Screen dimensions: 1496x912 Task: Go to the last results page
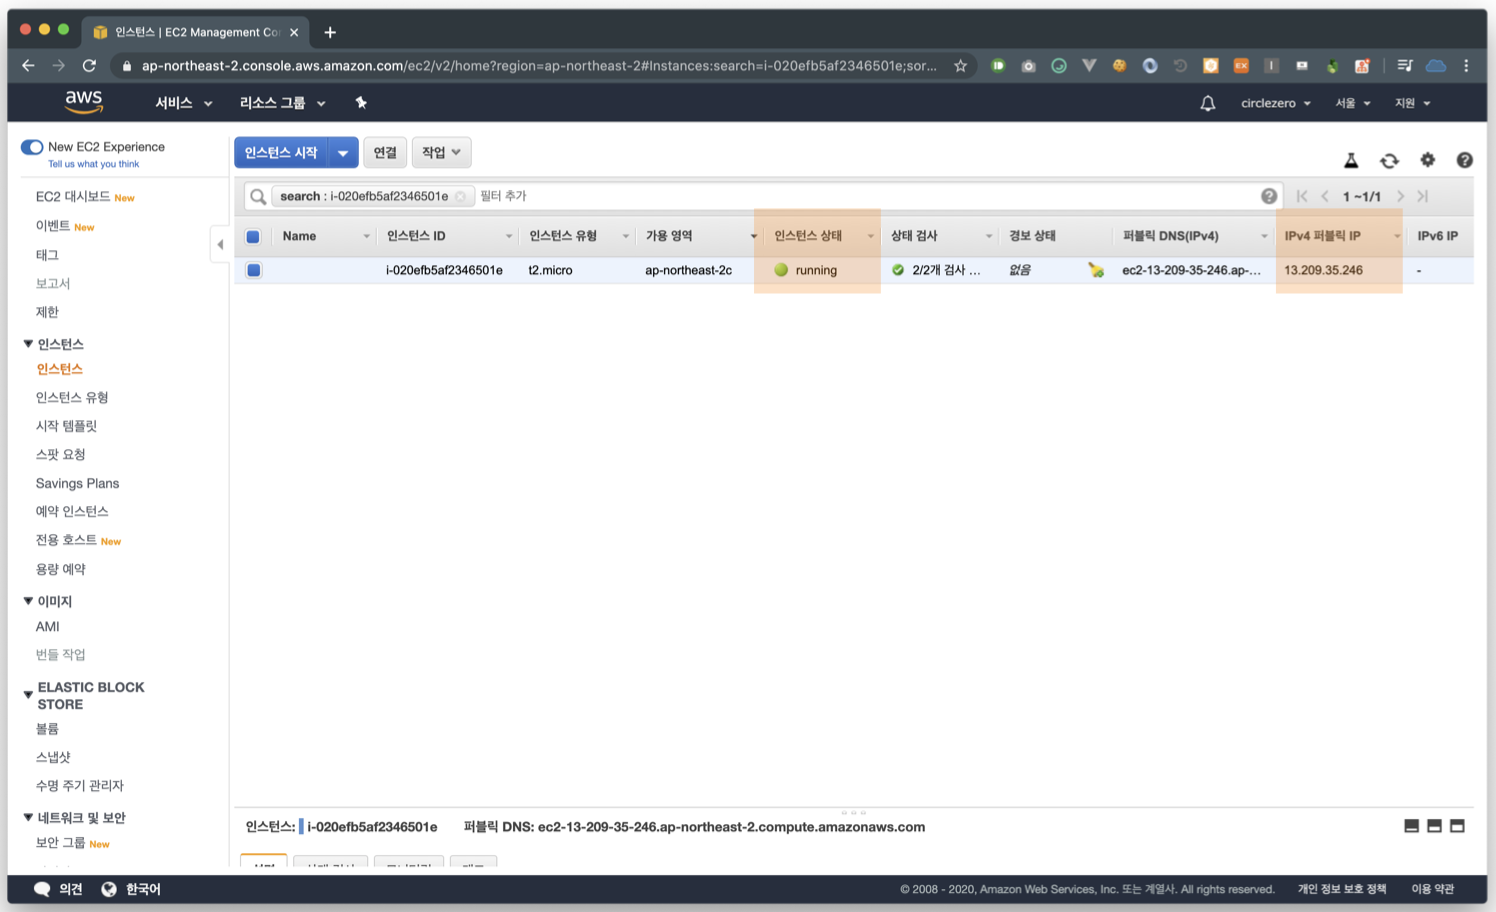[x=1422, y=196]
